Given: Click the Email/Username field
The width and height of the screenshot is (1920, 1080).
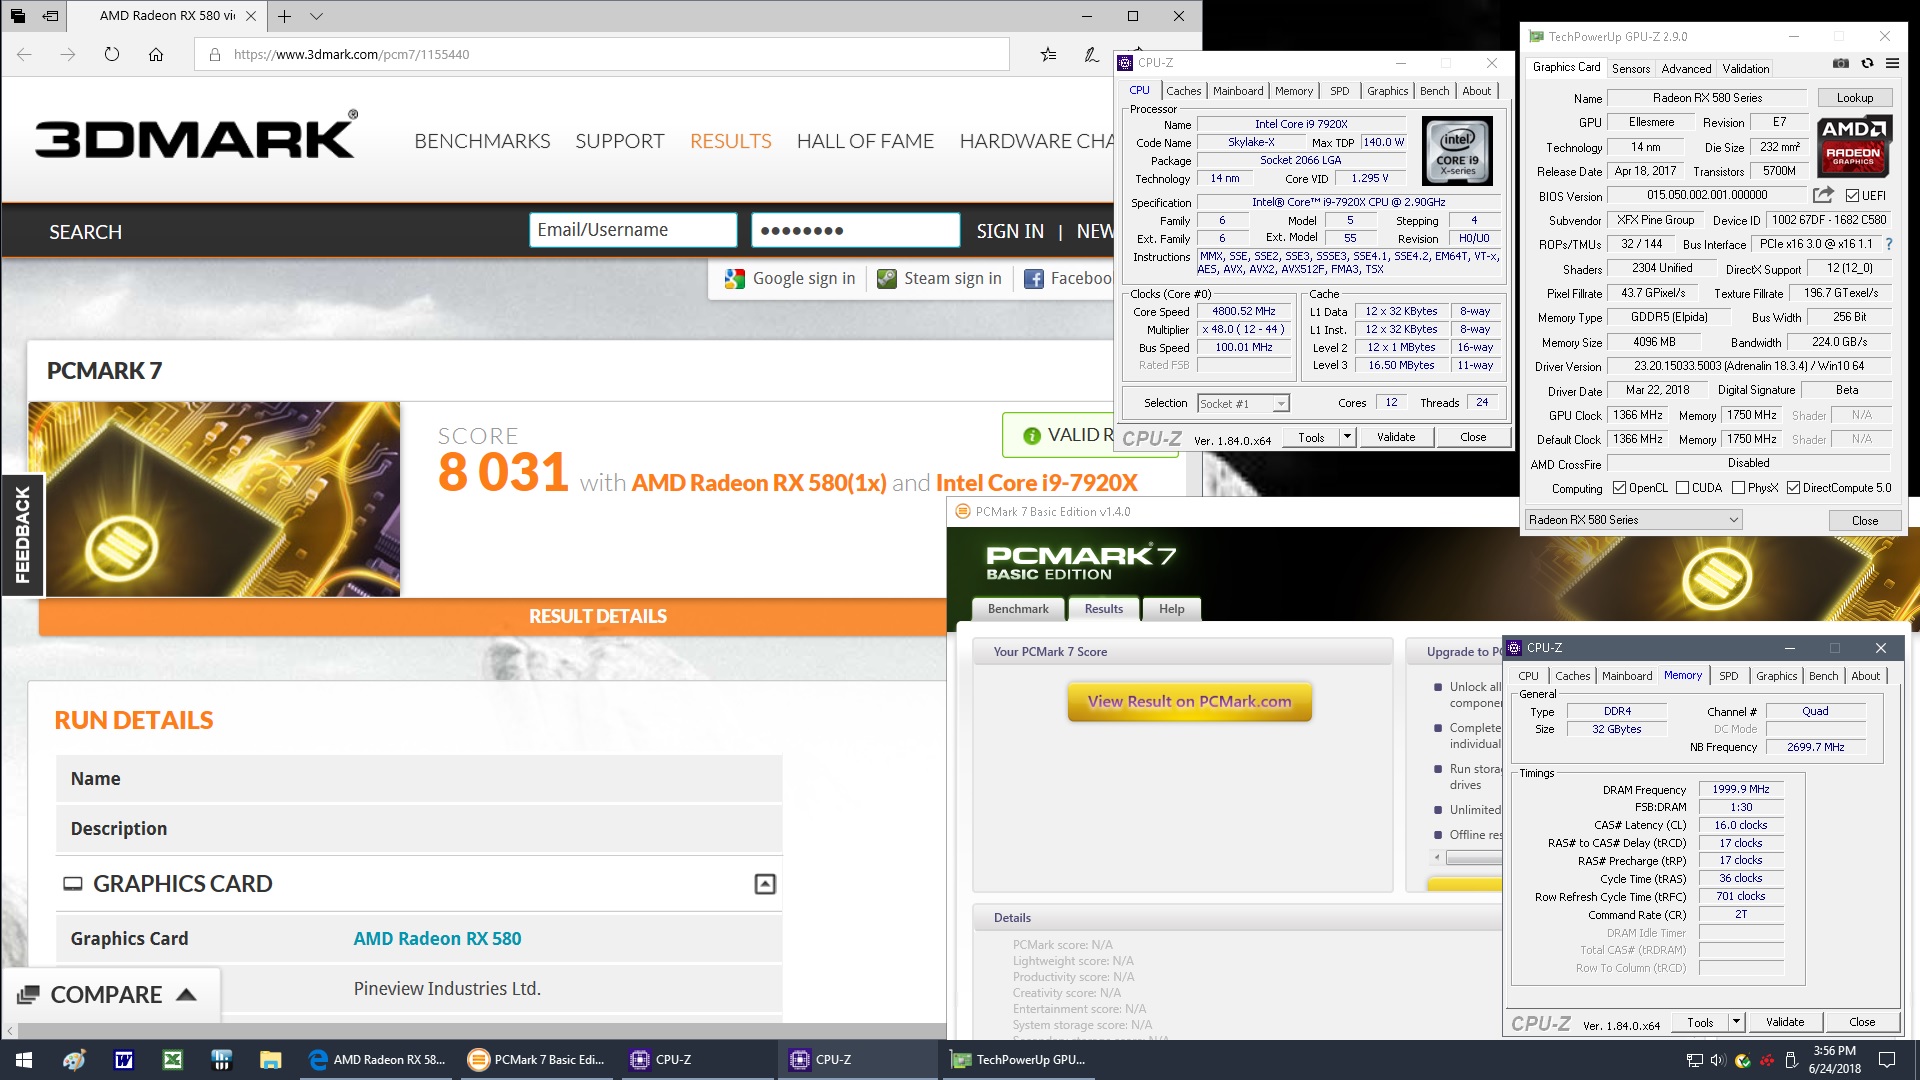Looking at the screenshot, I should (633, 230).
